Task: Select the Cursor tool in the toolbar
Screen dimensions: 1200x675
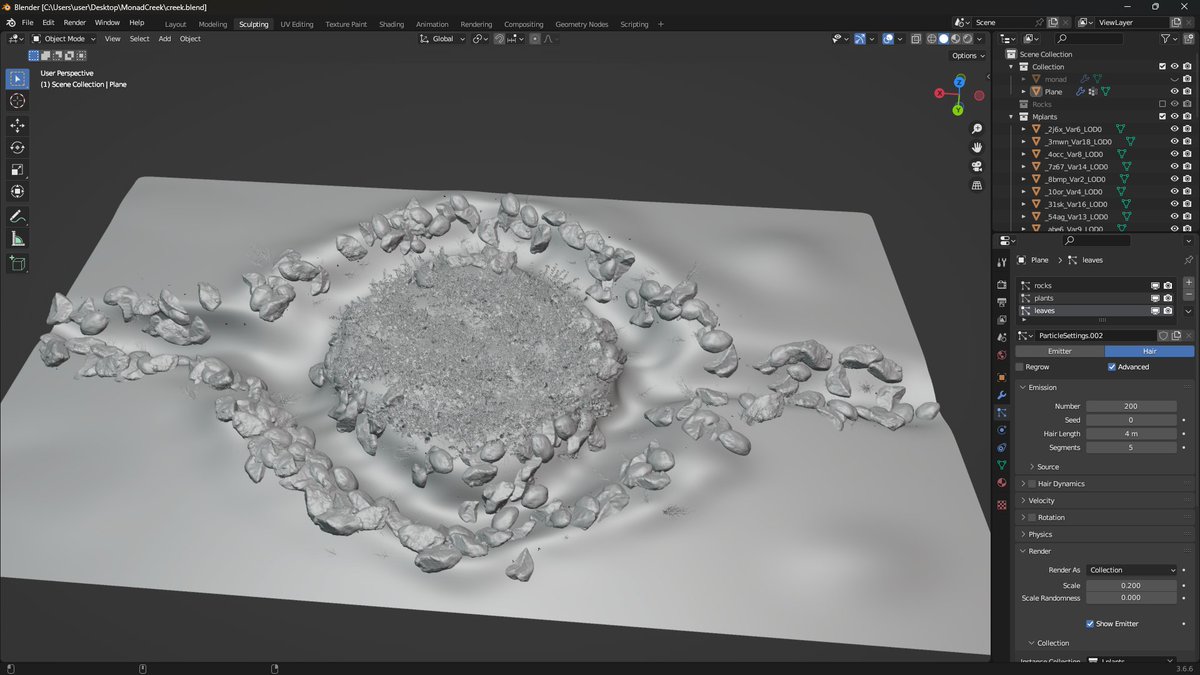Action: (x=17, y=101)
